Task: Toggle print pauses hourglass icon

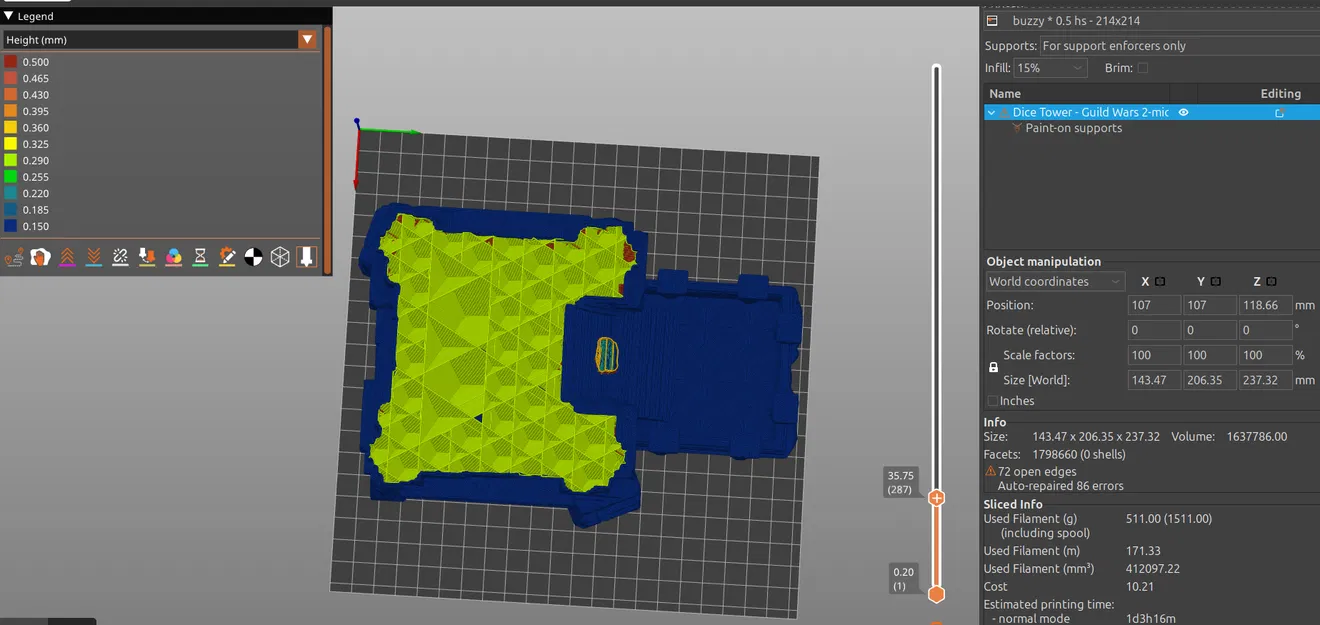Action: click(x=200, y=257)
